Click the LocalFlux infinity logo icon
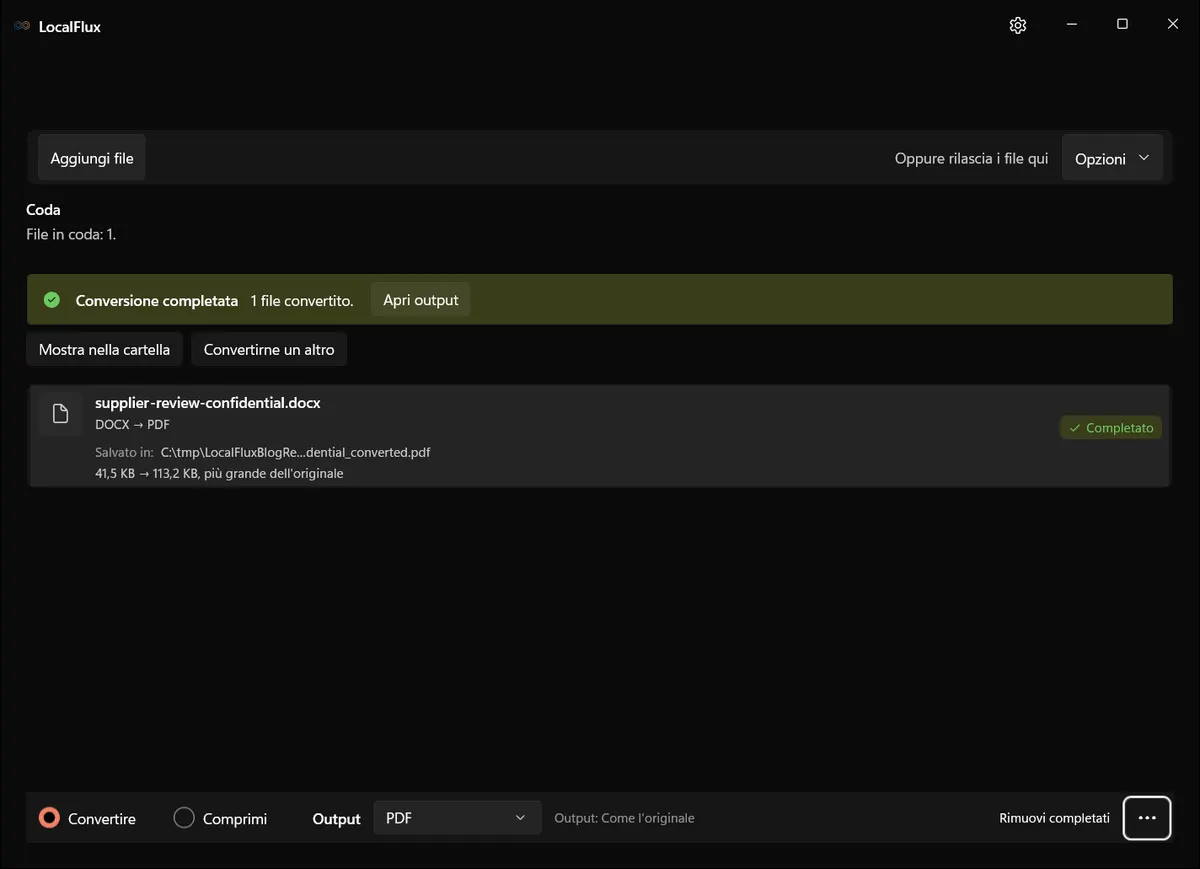Screen dimensions: 1200x869 coord(22,27)
